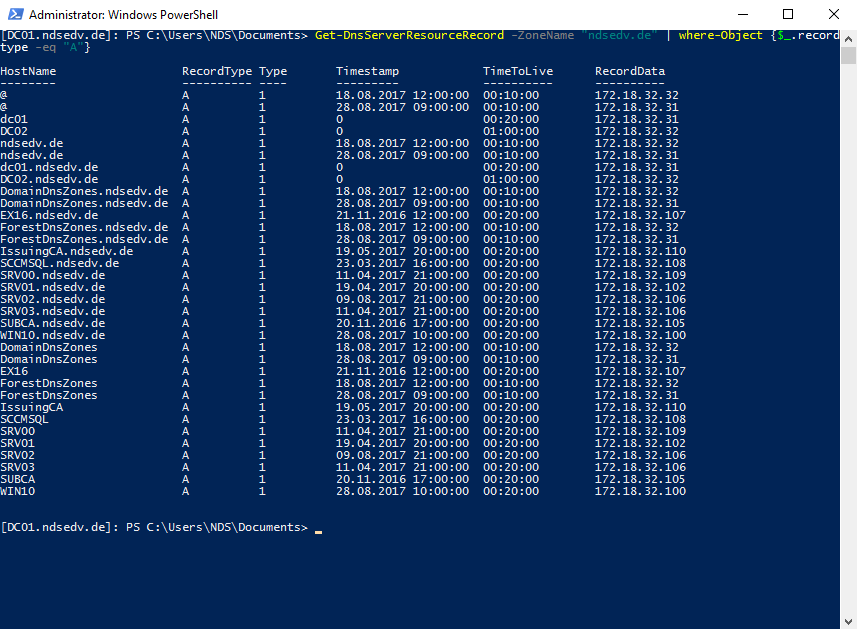
Task: Click the SRV00.ndsedv.de host entry
Action: tap(52, 275)
